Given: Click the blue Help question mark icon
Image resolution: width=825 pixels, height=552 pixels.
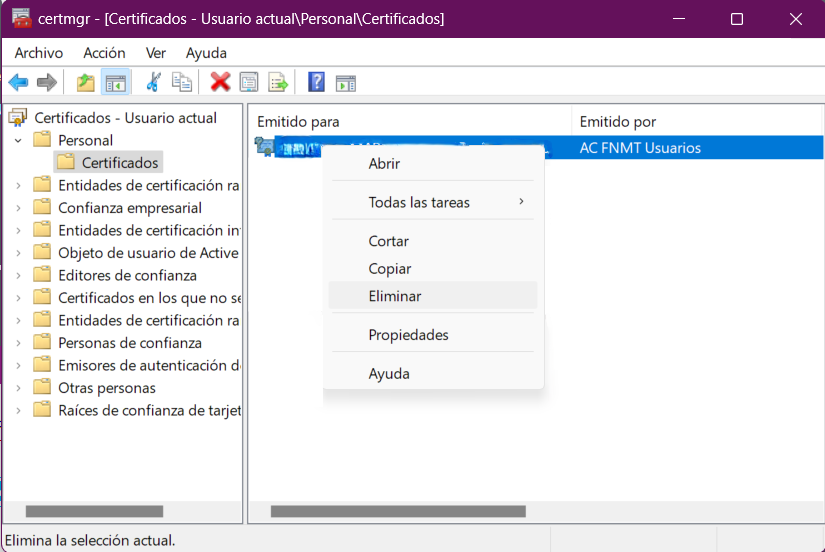Looking at the screenshot, I should (x=316, y=82).
